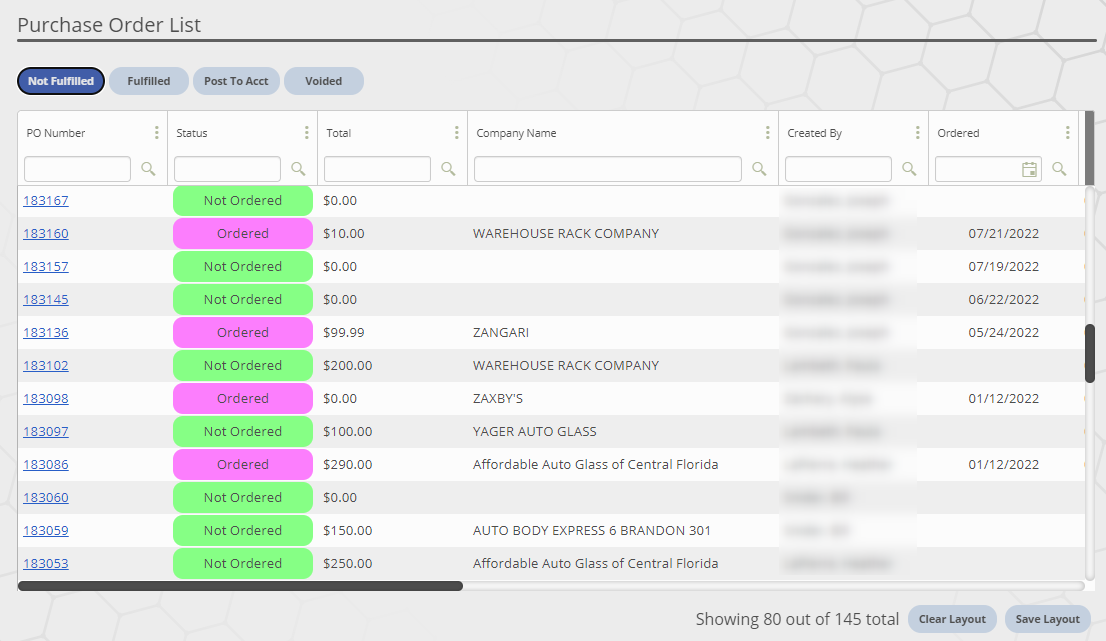Viewport: 1106px width, 641px height.
Task: Click the Created By search icon
Action: coord(909,169)
